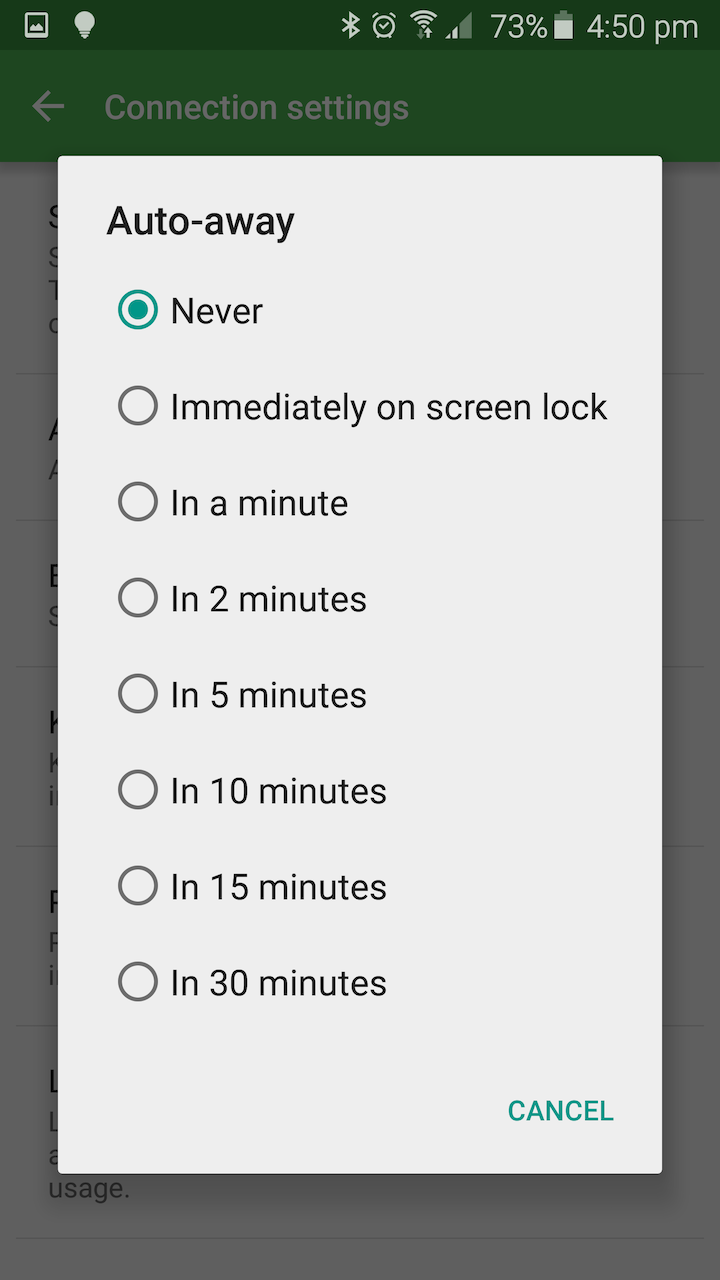Image resolution: width=720 pixels, height=1280 pixels.
Task: Select the Never radio button
Action: (x=138, y=310)
